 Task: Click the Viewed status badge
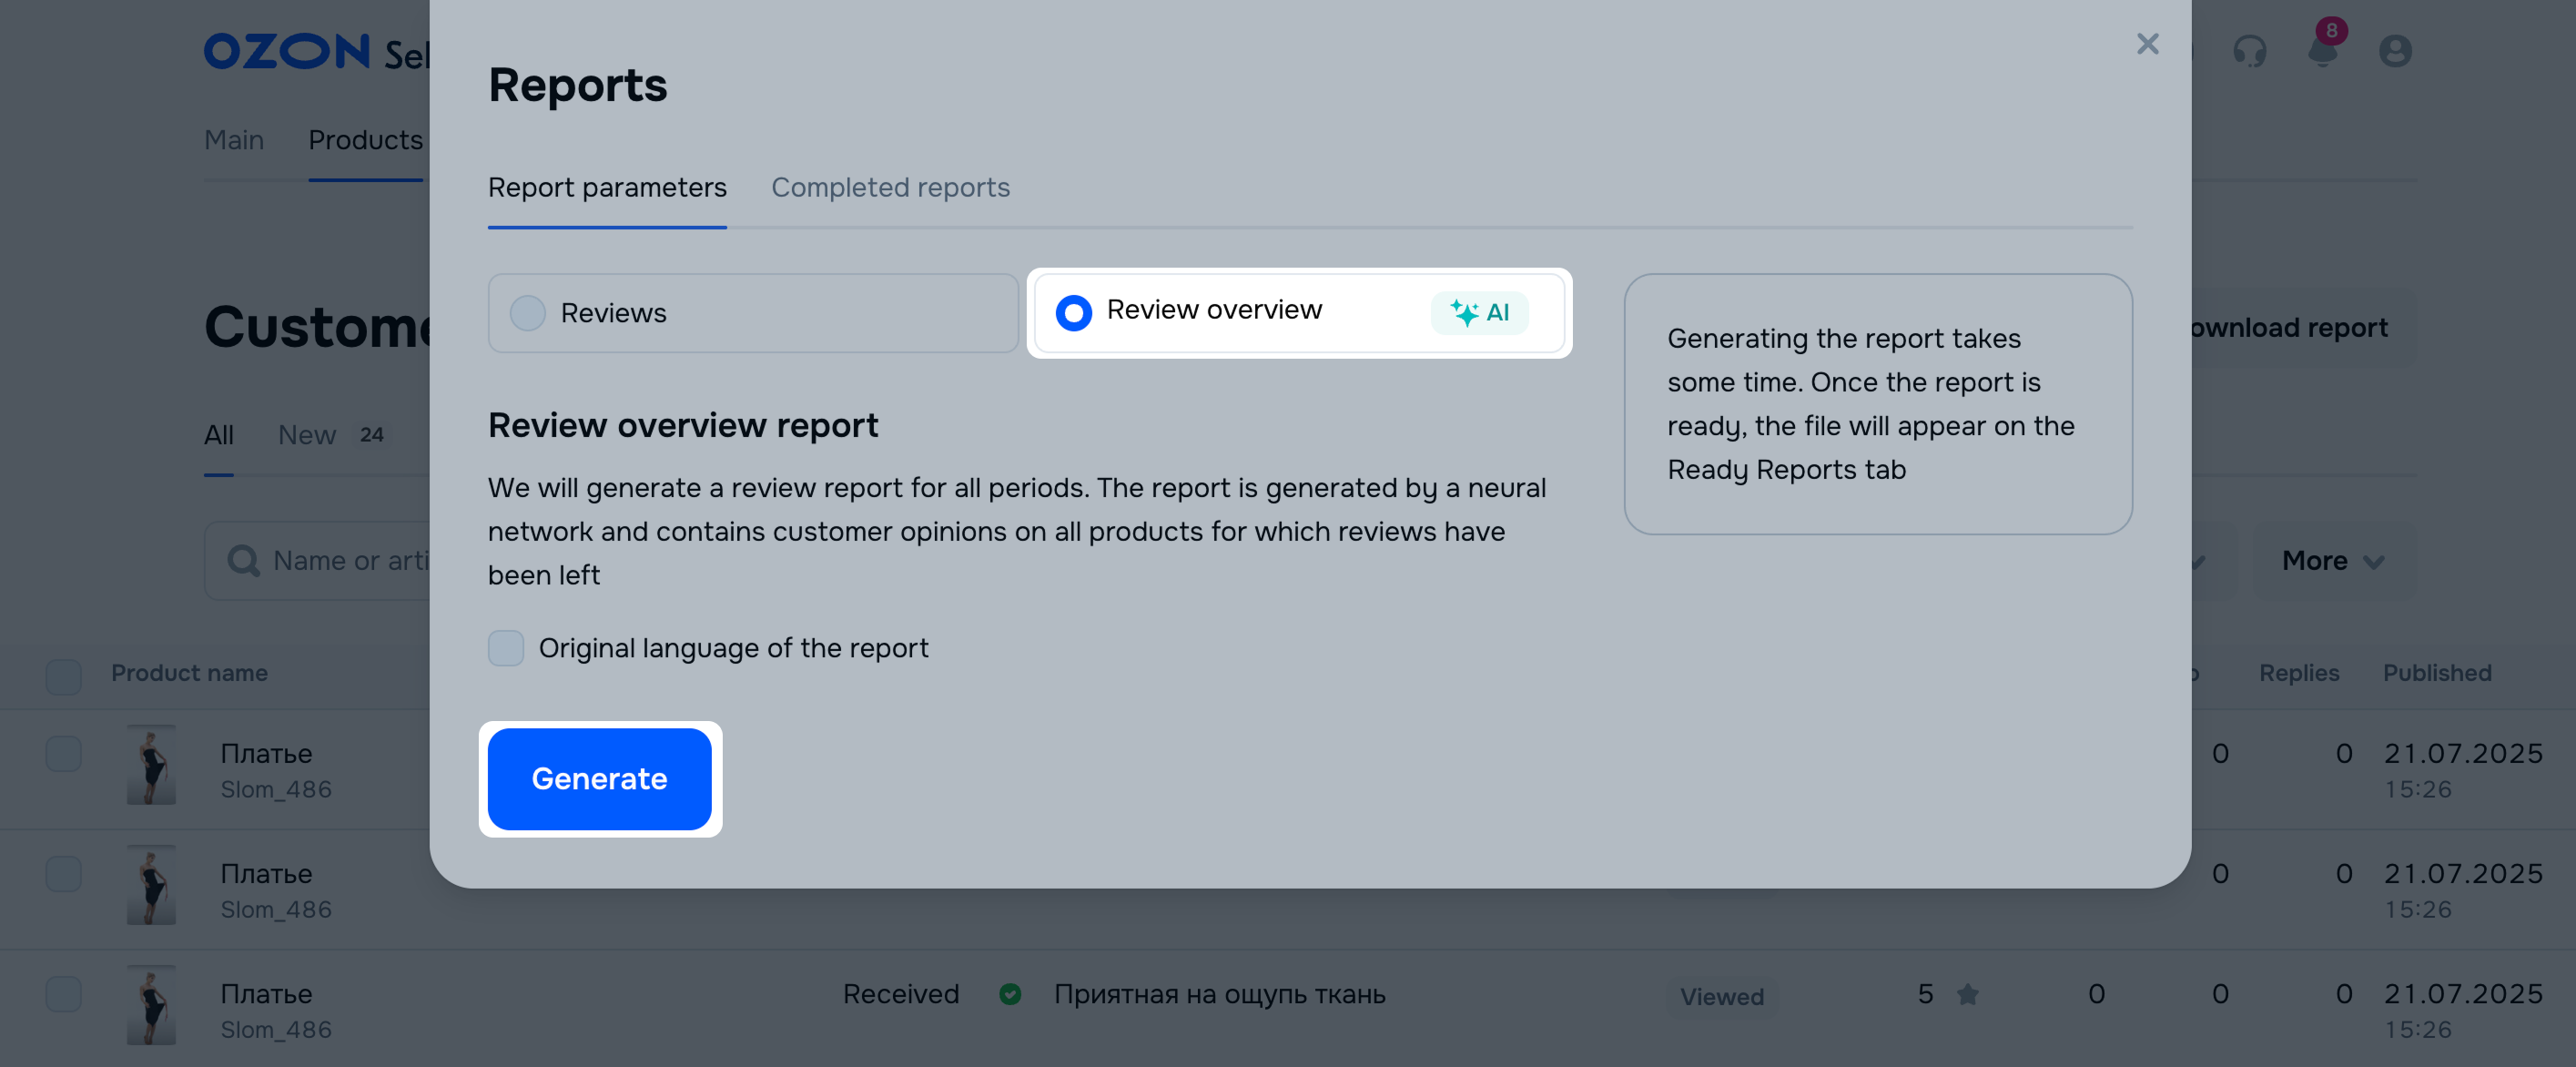(1721, 996)
